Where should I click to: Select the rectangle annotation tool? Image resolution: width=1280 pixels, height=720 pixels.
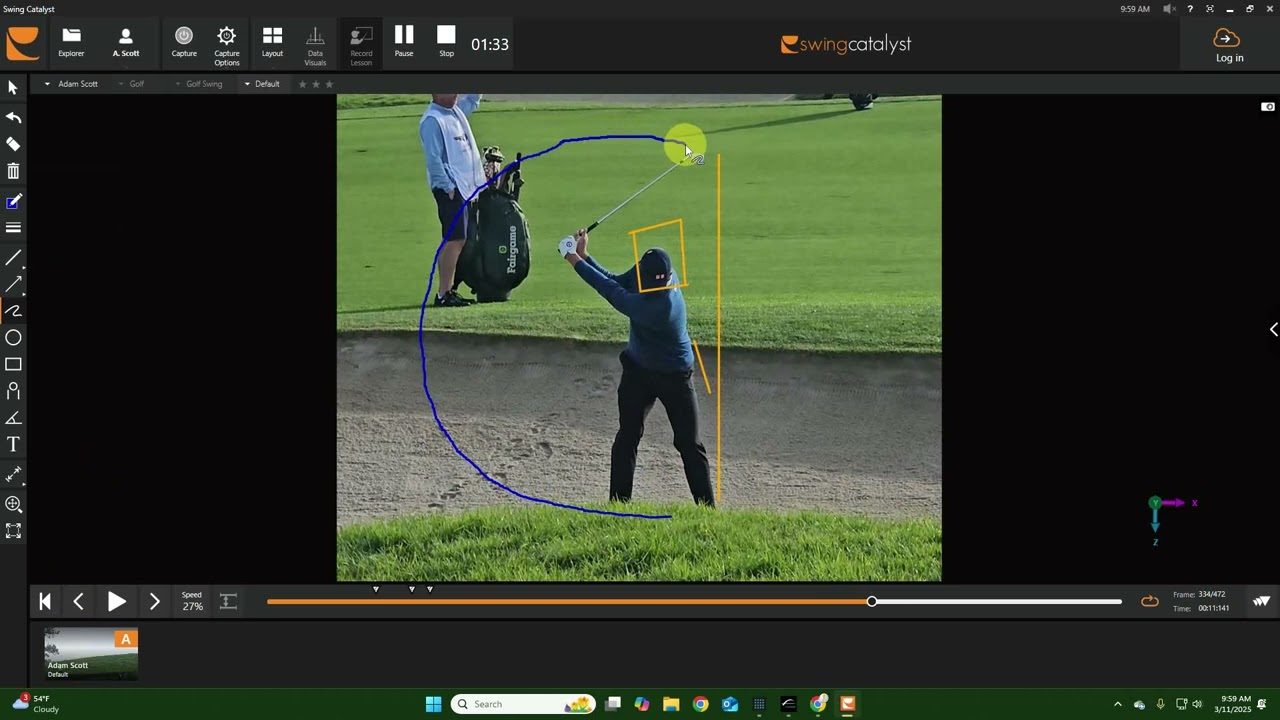(13, 364)
